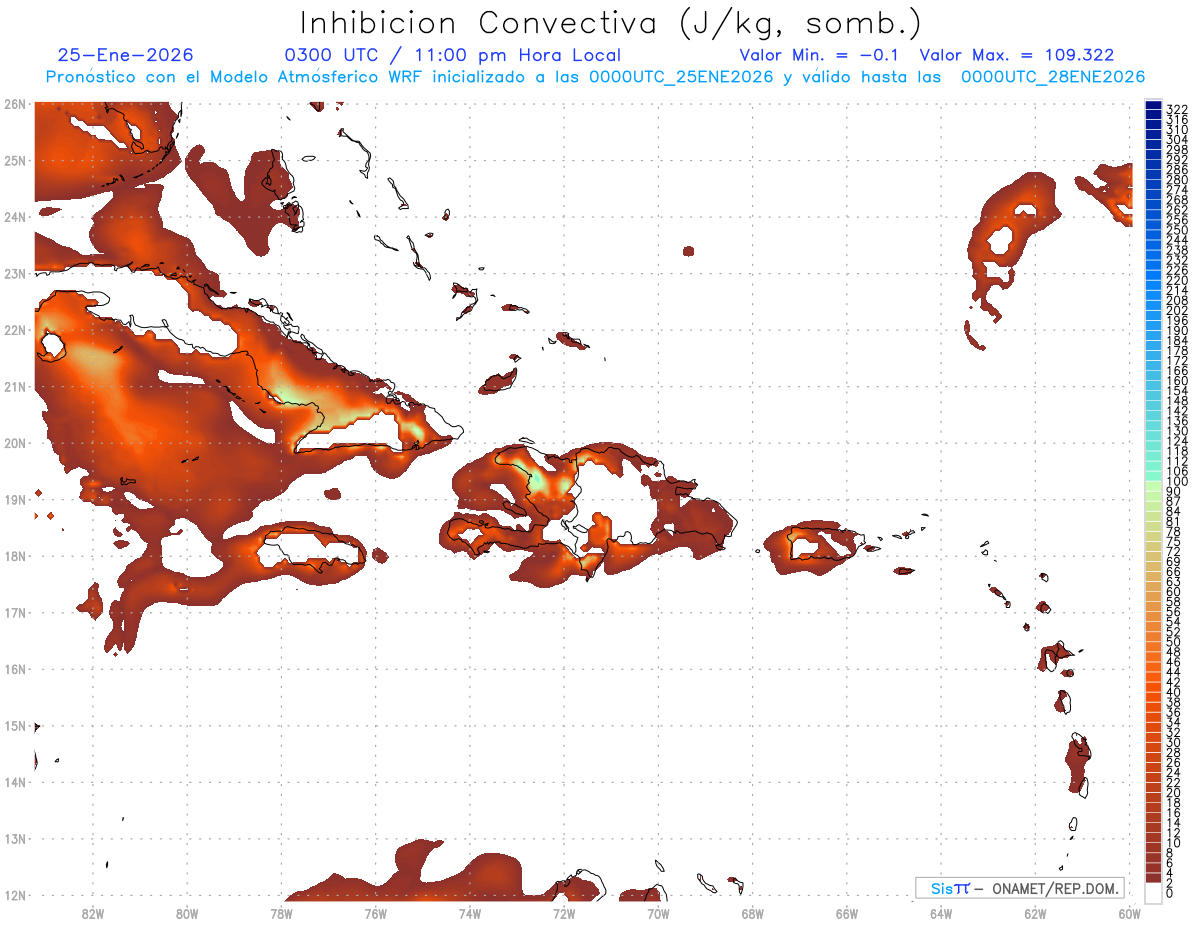Click the white legend swatch beside 0
This screenshot has height=927, width=1200.
tap(1153, 891)
